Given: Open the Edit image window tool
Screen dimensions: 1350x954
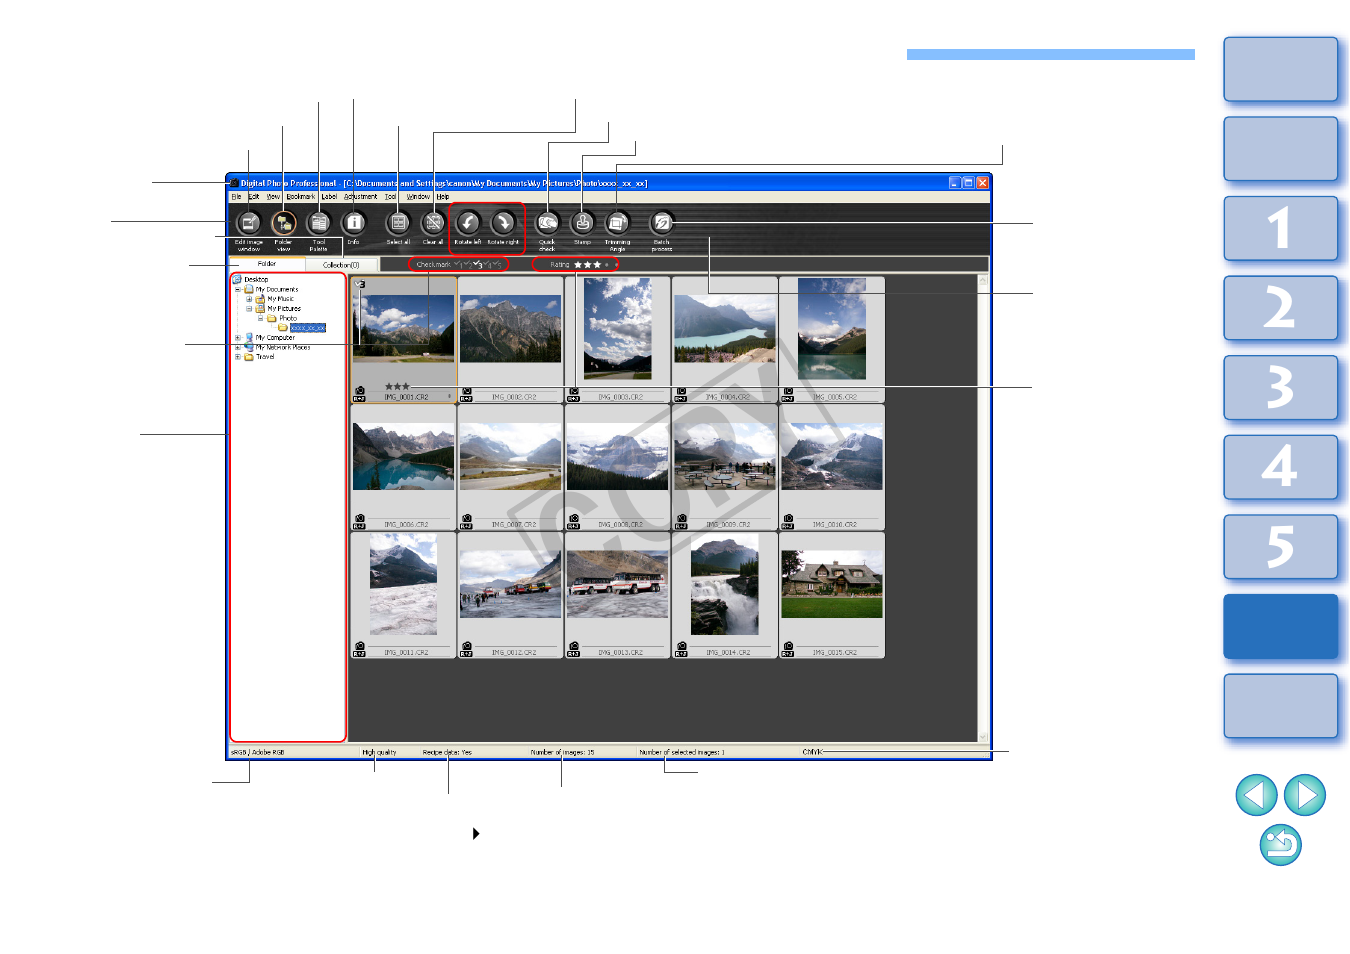Looking at the screenshot, I should 248,223.
